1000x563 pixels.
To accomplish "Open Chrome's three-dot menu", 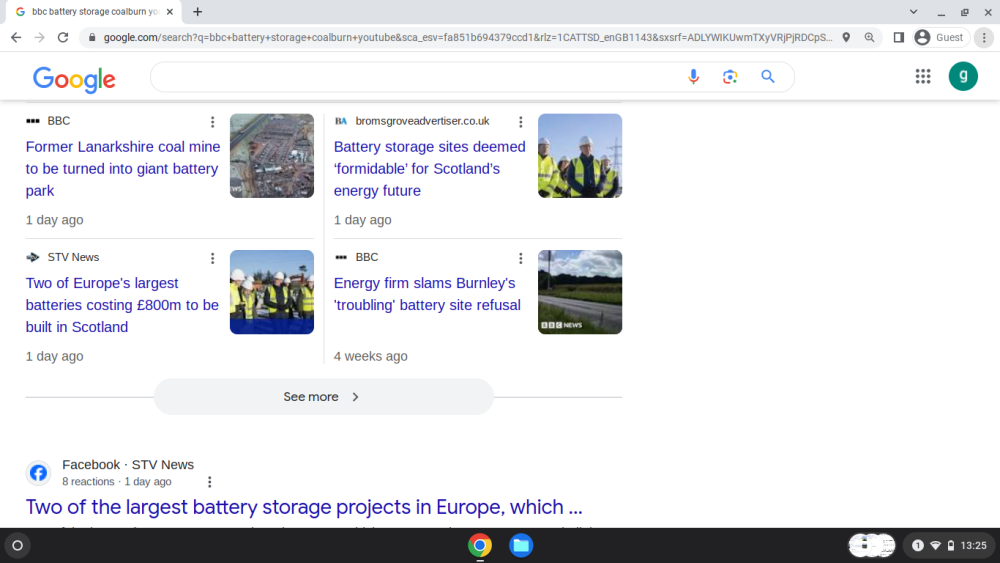I will pyautogui.click(x=984, y=38).
